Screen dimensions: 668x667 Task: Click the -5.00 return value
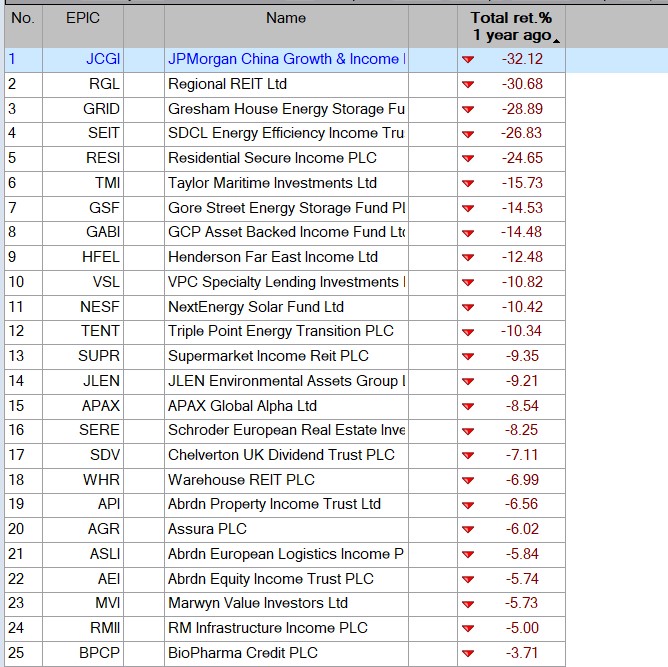[522, 628]
